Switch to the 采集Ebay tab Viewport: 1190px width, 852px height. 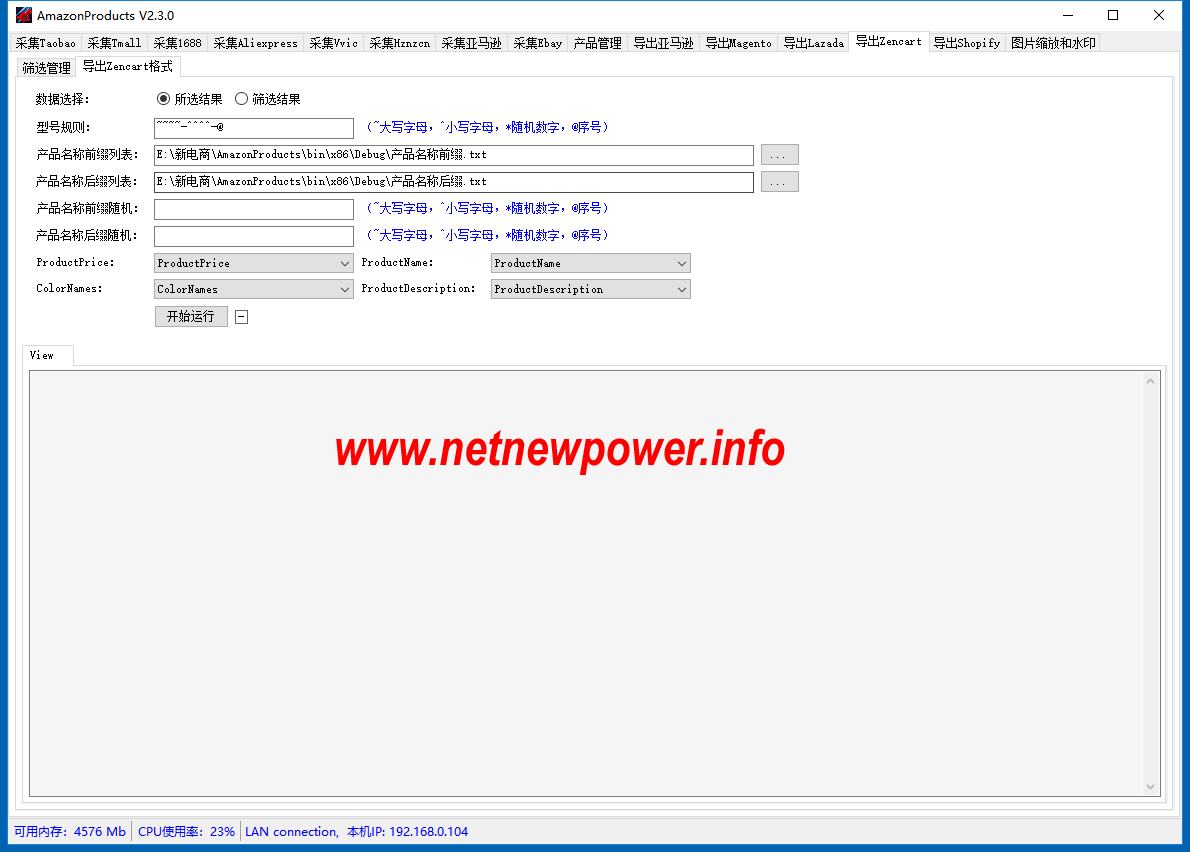pos(538,43)
